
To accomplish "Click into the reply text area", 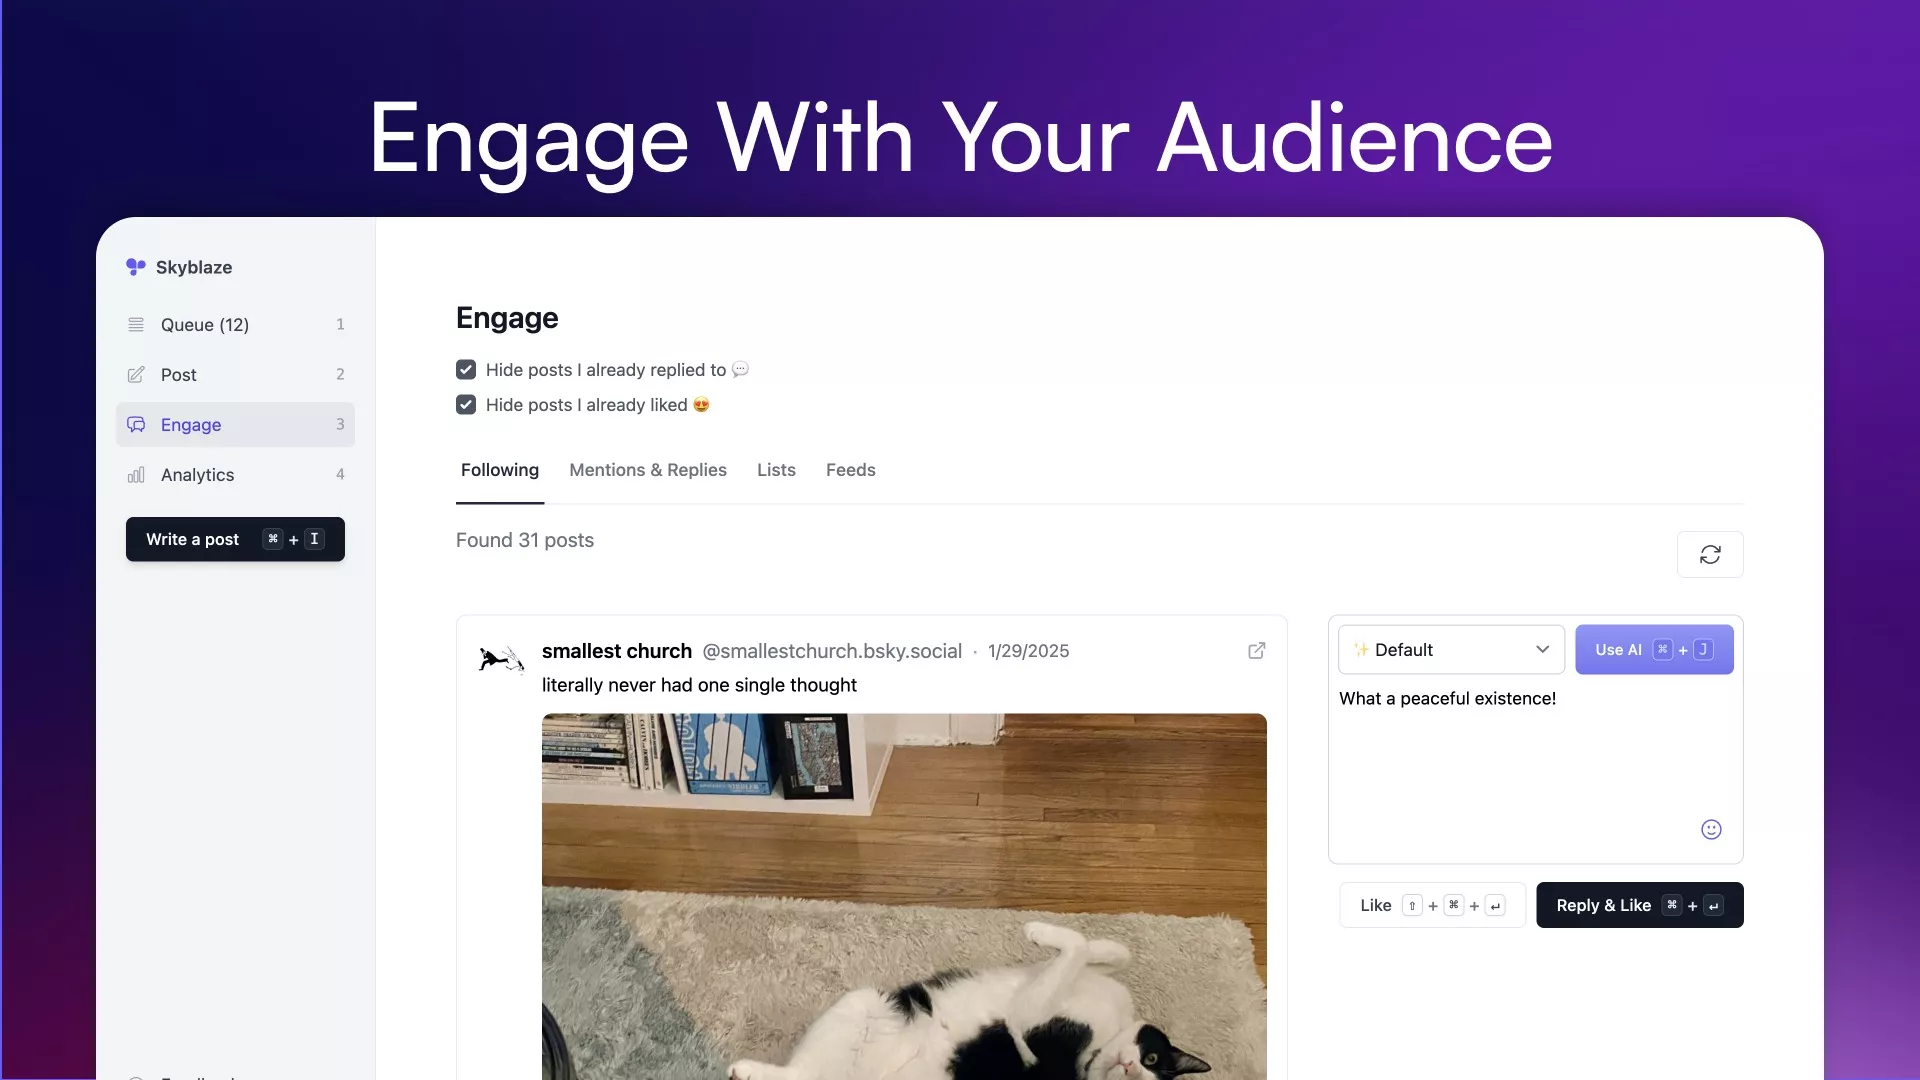I will point(1510,760).
